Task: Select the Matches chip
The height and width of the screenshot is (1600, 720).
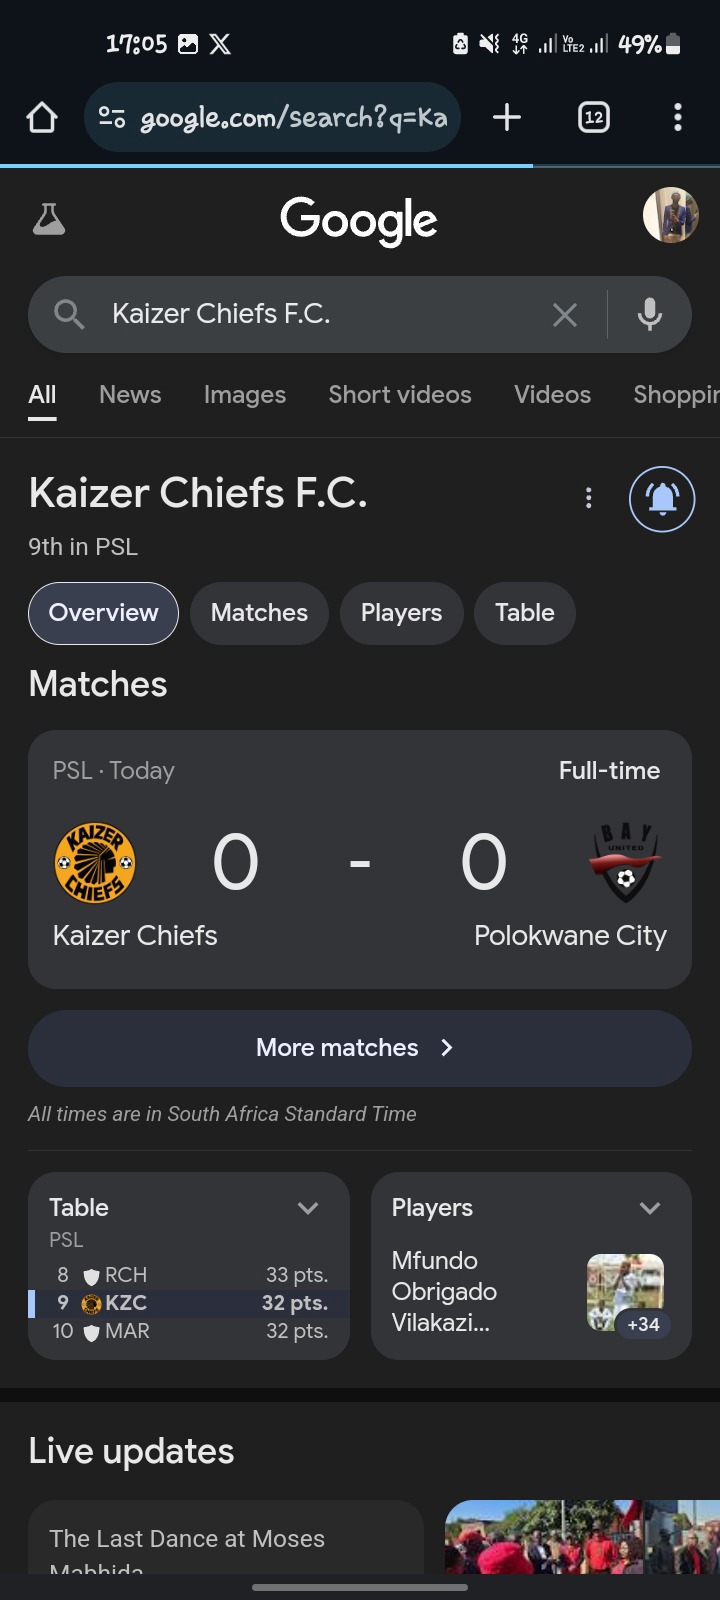Action: [x=259, y=613]
